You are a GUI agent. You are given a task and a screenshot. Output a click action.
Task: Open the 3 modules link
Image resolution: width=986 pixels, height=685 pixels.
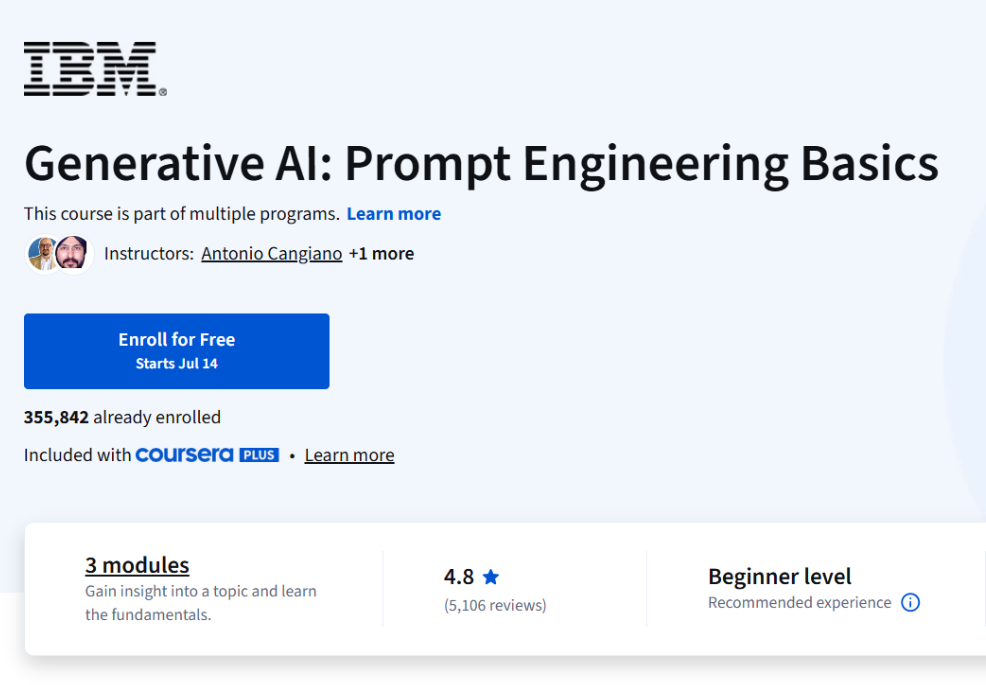click(x=136, y=565)
